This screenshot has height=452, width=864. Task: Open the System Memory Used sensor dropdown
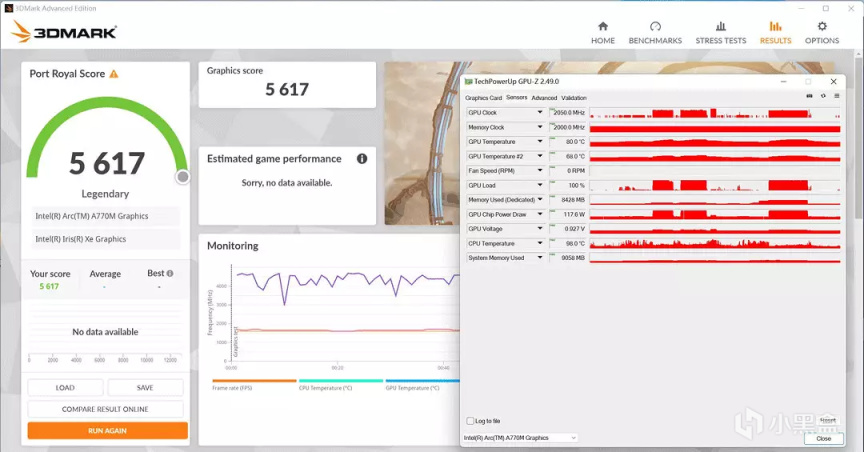click(x=540, y=258)
